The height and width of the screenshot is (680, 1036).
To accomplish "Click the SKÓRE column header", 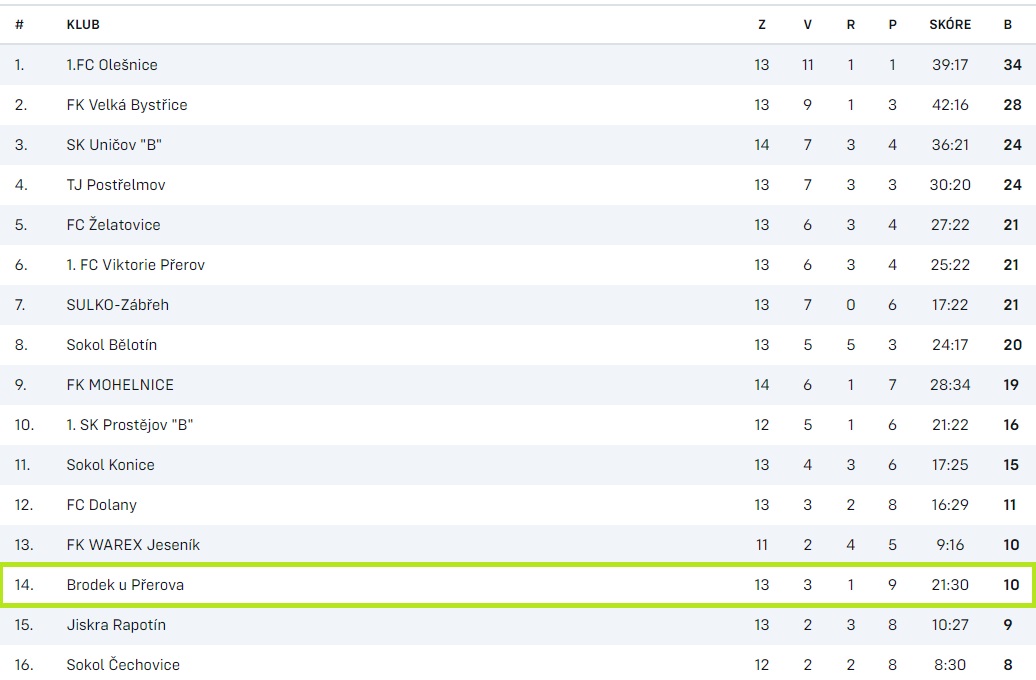I will point(950,24).
